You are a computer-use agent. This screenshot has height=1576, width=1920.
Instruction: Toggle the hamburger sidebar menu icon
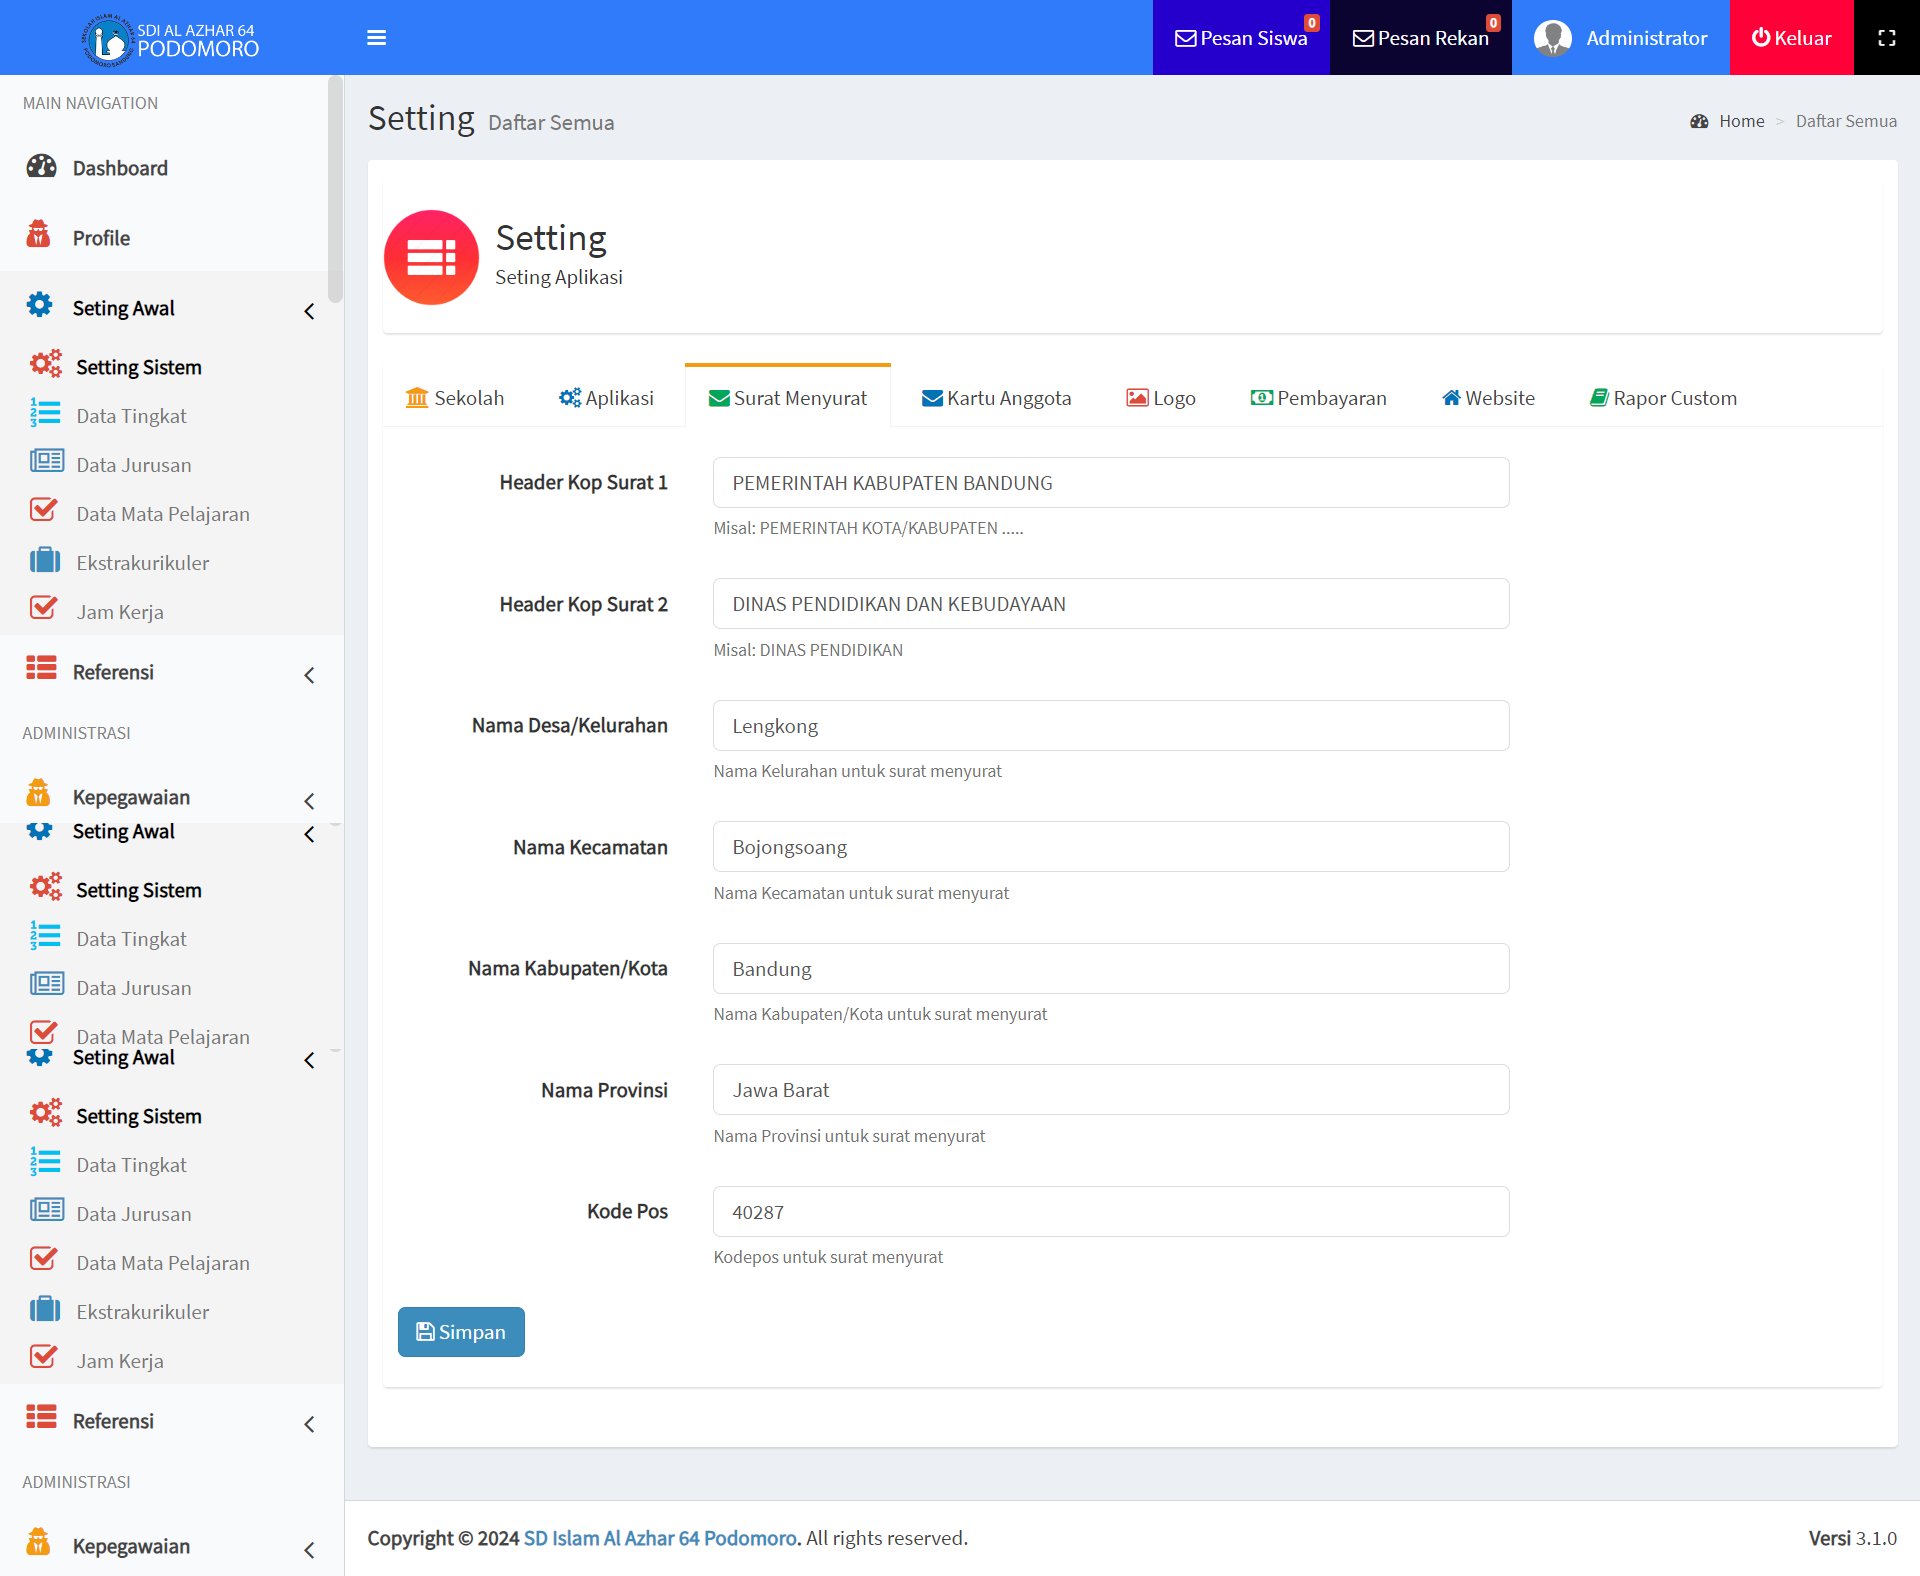point(376,38)
